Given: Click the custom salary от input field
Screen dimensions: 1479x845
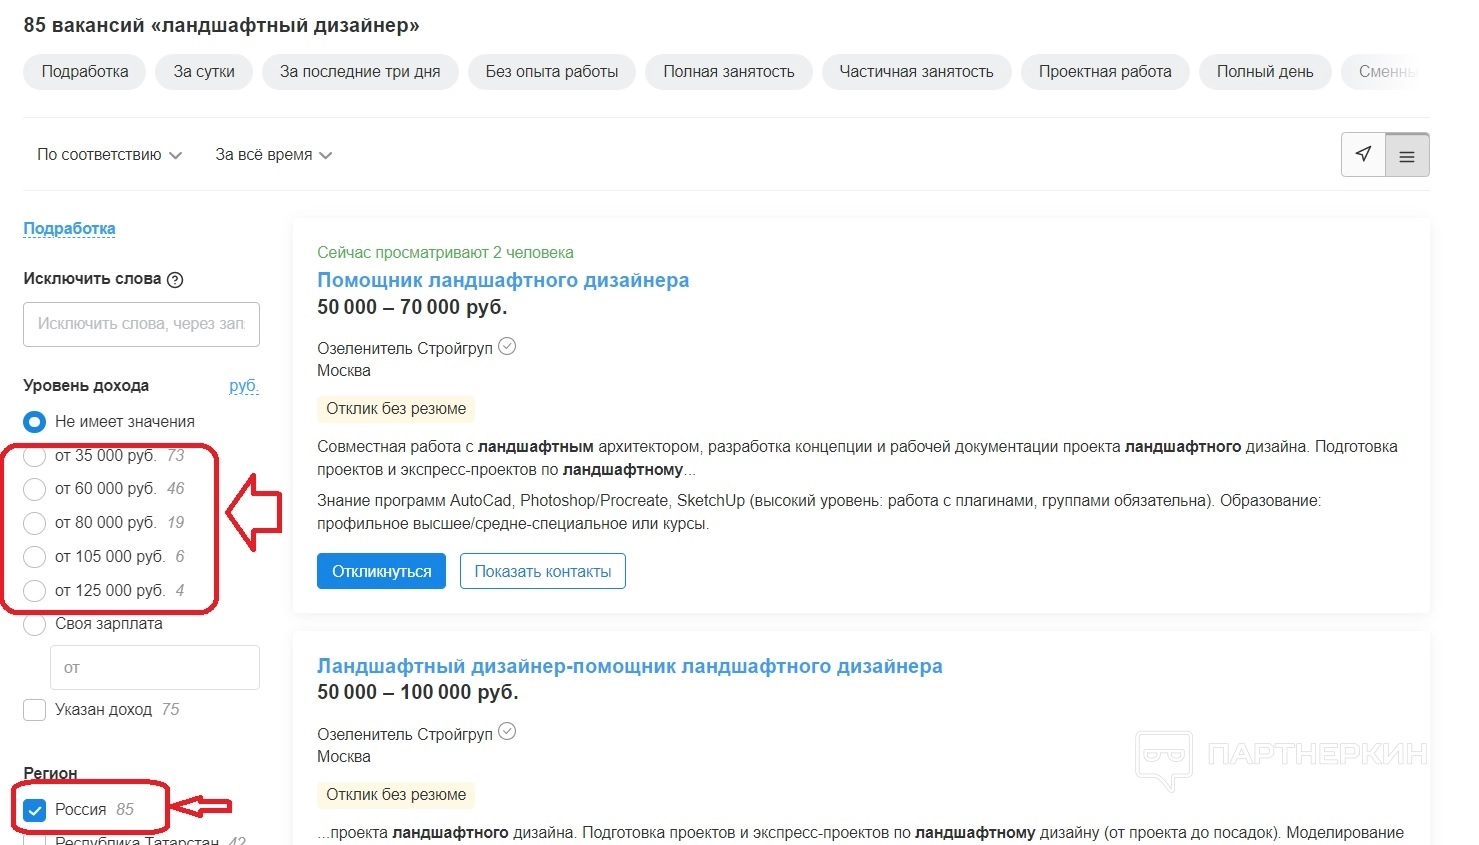Looking at the screenshot, I should click(155, 668).
